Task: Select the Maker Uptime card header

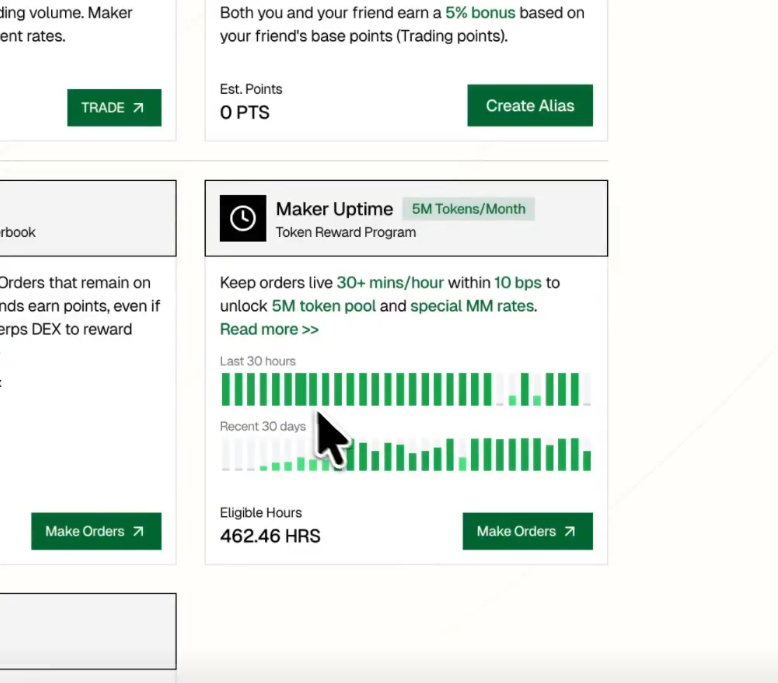Action: [x=406, y=218]
